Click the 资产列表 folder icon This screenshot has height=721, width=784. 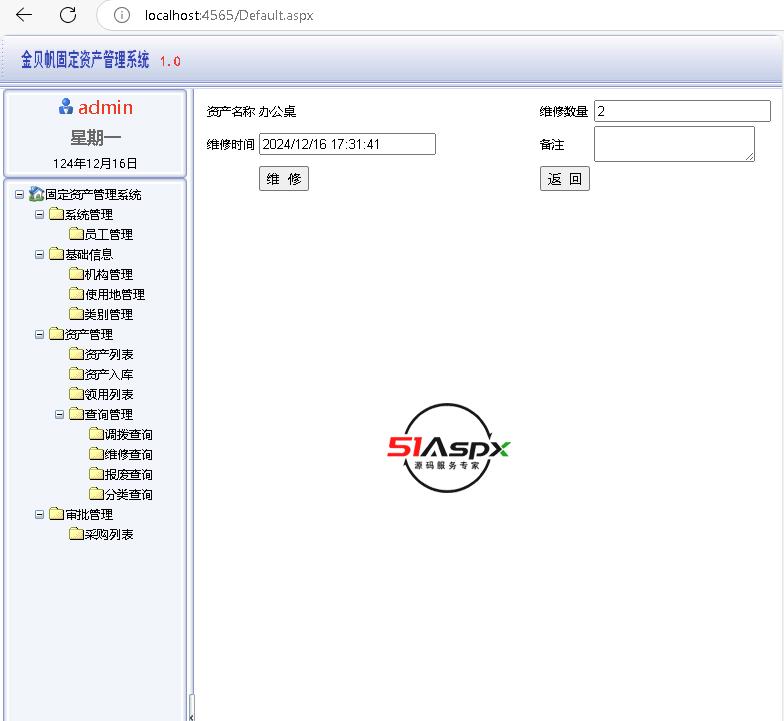click(76, 354)
